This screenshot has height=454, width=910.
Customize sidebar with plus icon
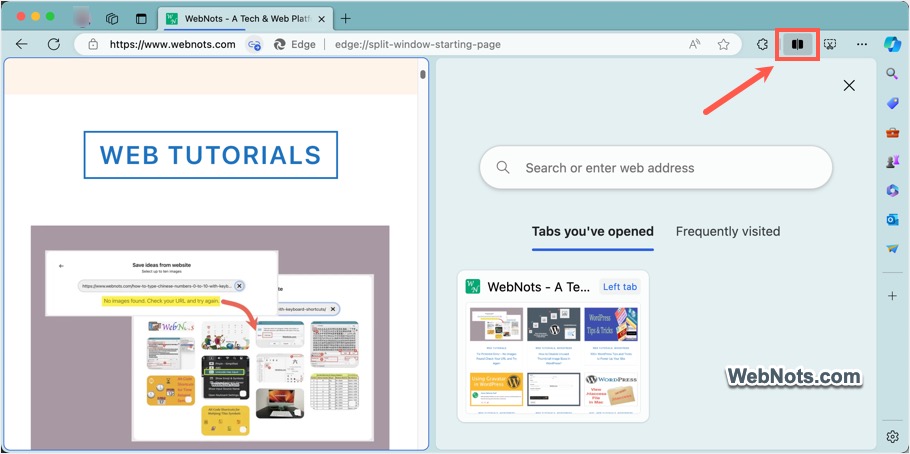pos(893,296)
